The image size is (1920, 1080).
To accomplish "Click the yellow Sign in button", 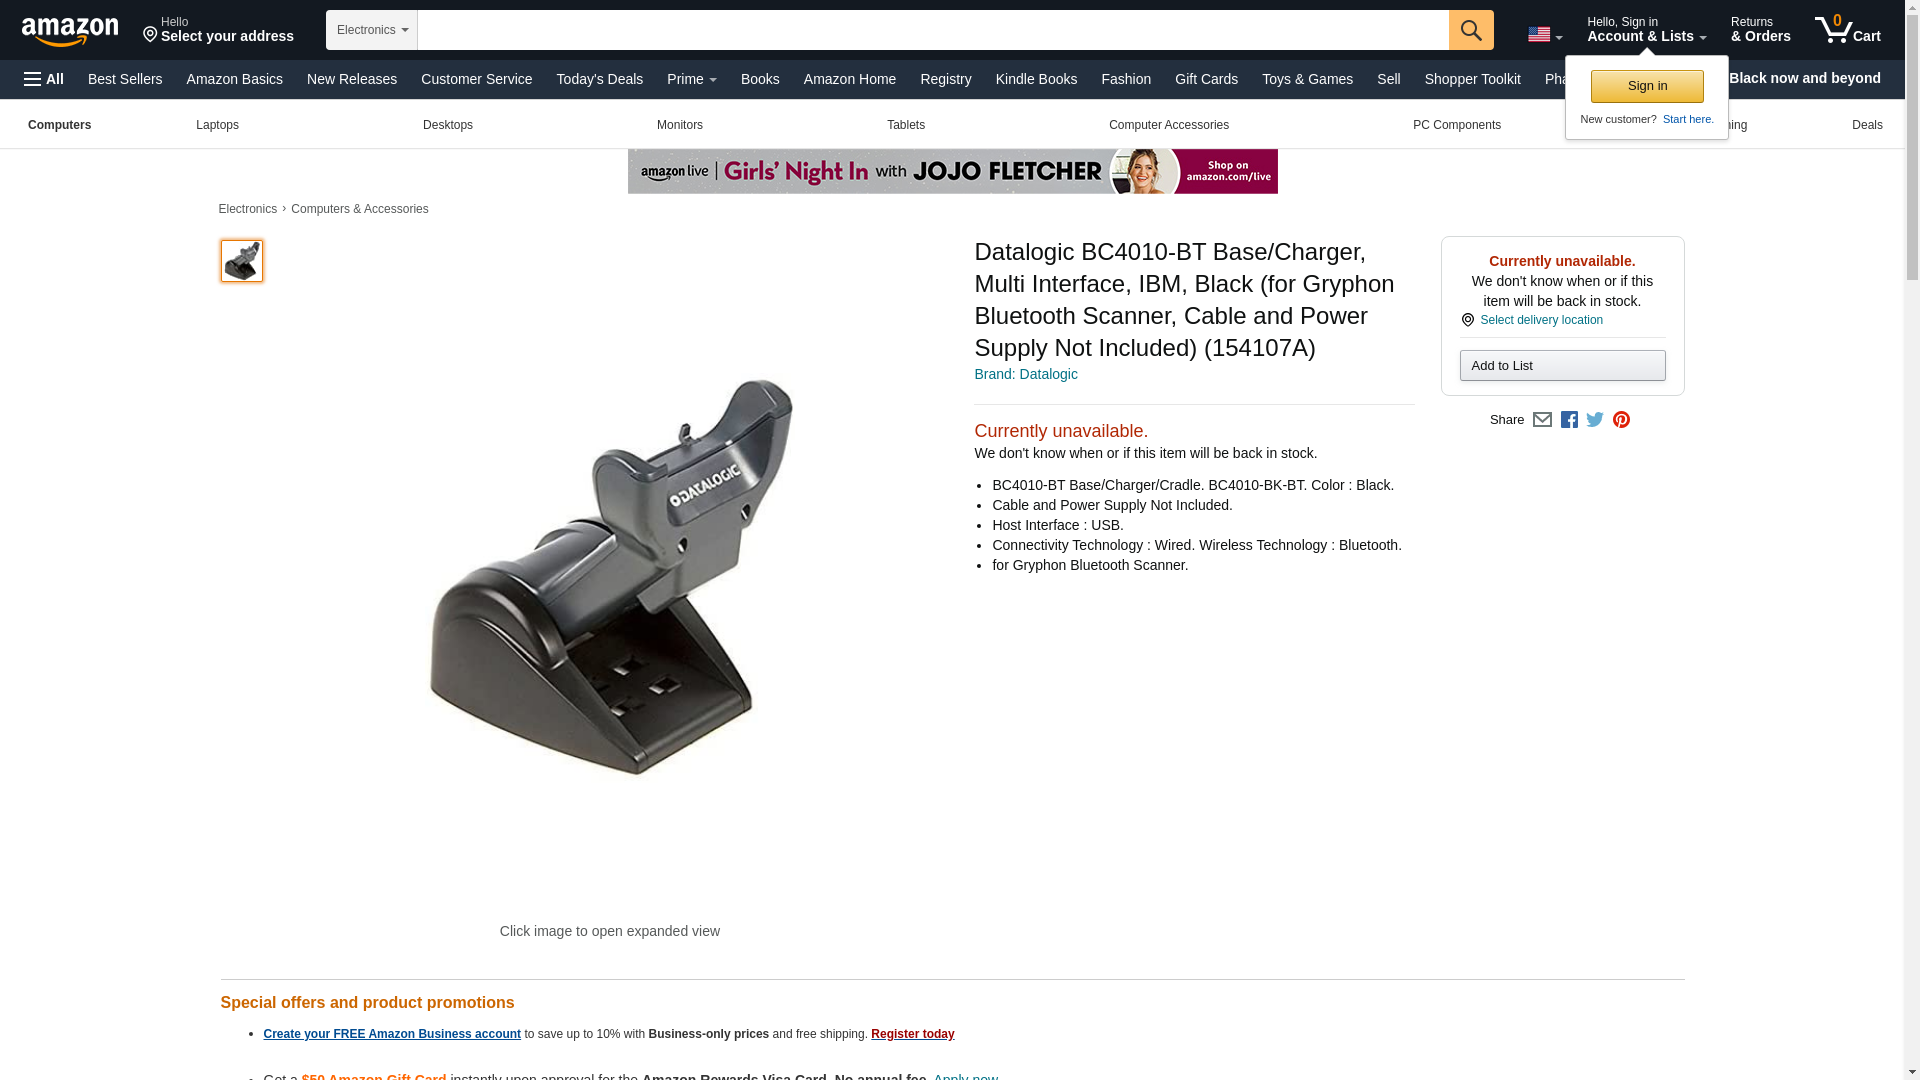I will click(1647, 86).
